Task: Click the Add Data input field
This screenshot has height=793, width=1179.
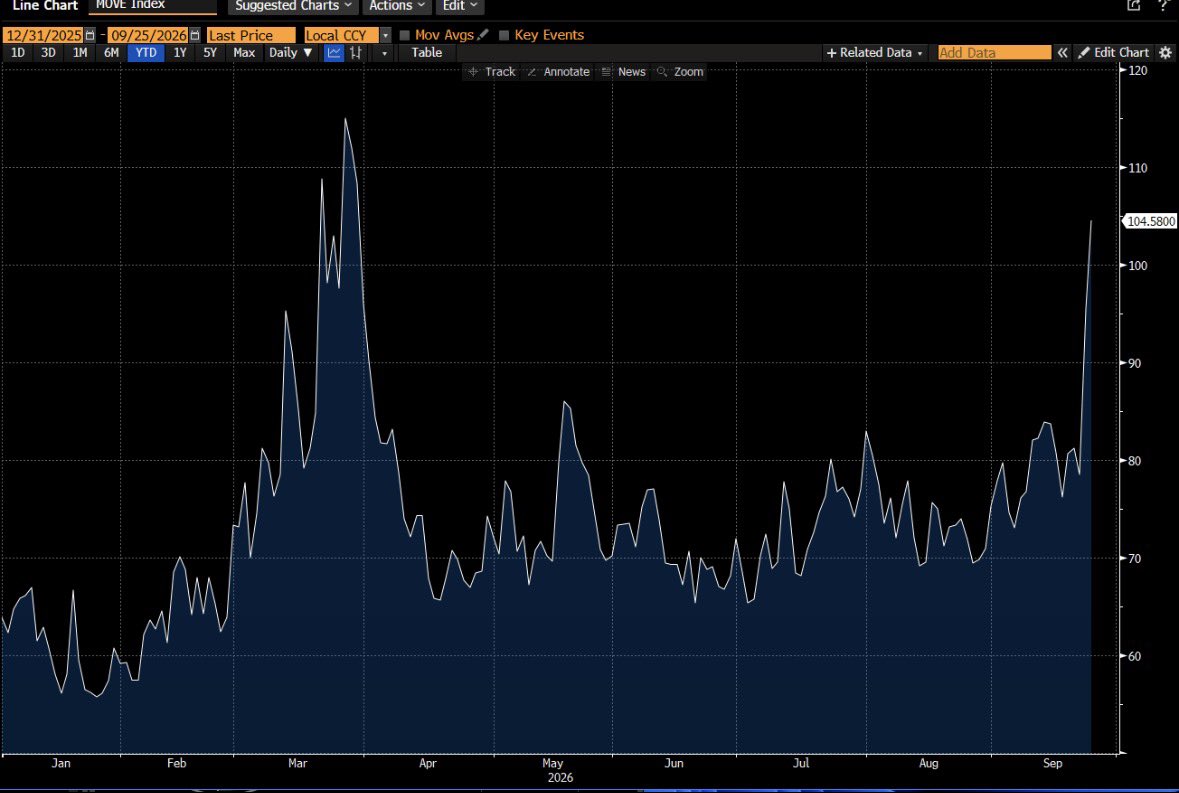Action: point(994,53)
